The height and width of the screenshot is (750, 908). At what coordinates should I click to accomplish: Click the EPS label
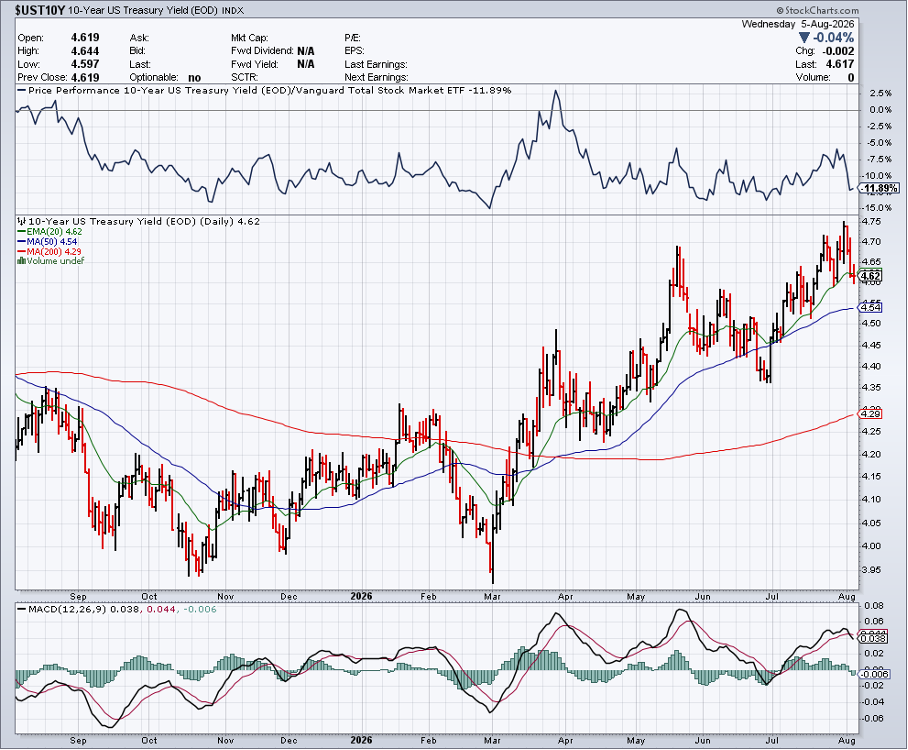354,51
